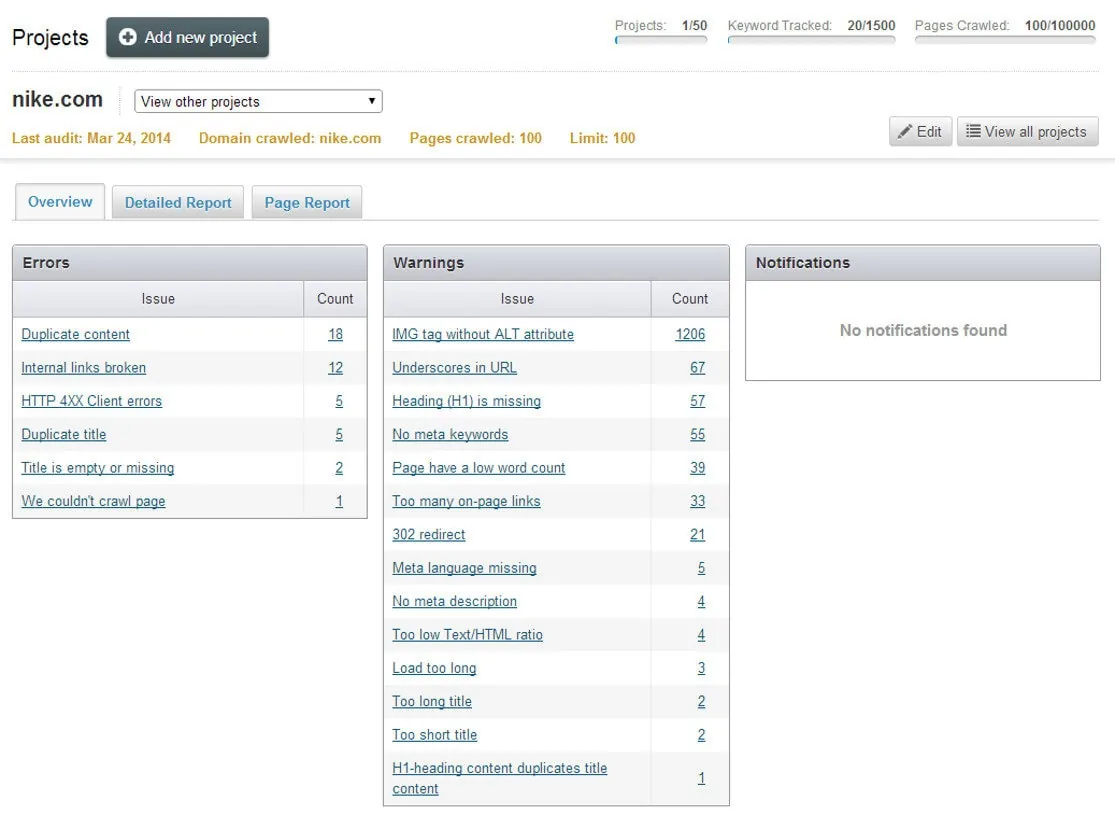
Task: Click the Keyword Tracked progress bar
Action: [x=811, y=41]
